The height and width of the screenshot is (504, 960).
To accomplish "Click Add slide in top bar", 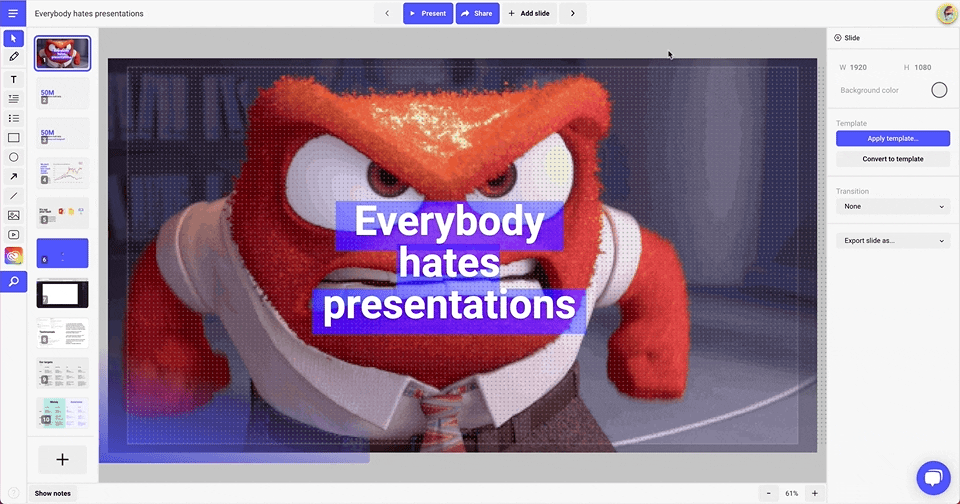I will tap(529, 13).
